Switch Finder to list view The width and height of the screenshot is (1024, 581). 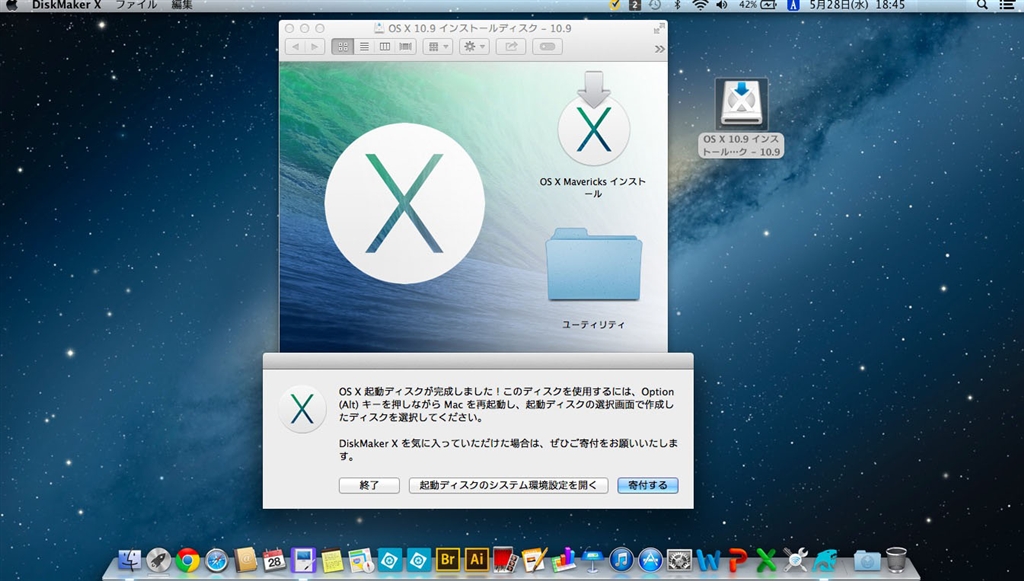click(364, 47)
